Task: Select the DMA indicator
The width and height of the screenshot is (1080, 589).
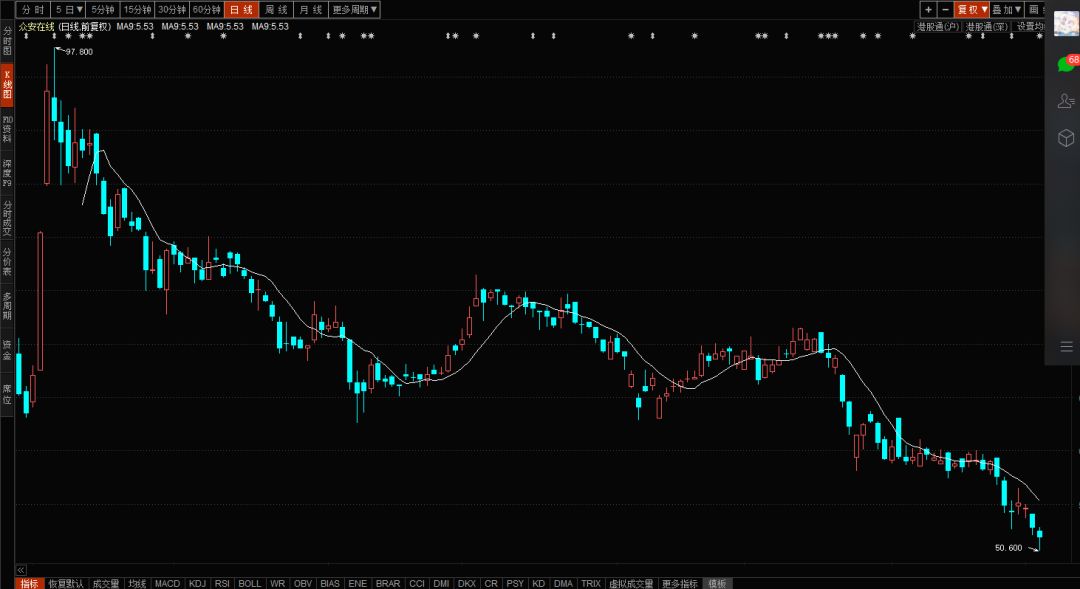Action: (563, 583)
